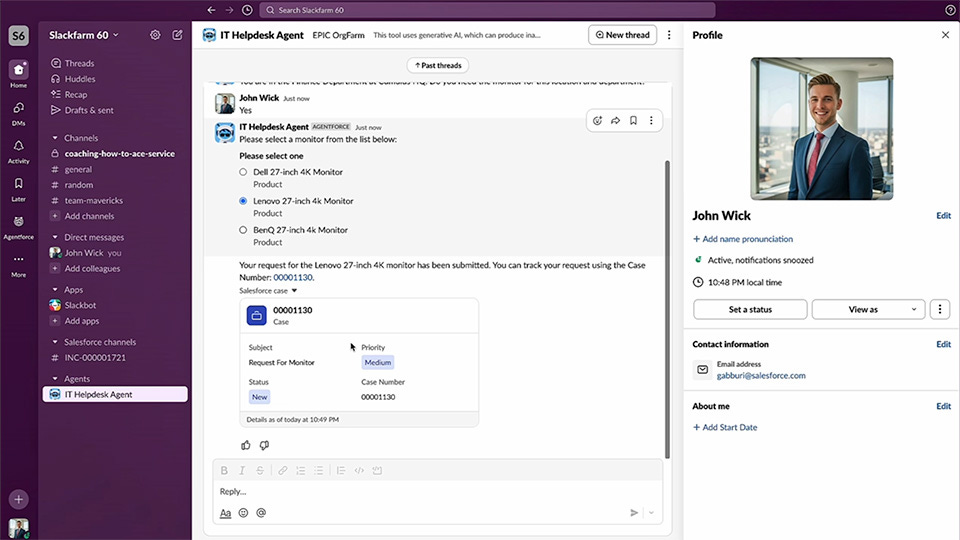The image size is (960, 540).
Task: Open the help icon in the top right
Action: pyautogui.click(x=950, y=10)
